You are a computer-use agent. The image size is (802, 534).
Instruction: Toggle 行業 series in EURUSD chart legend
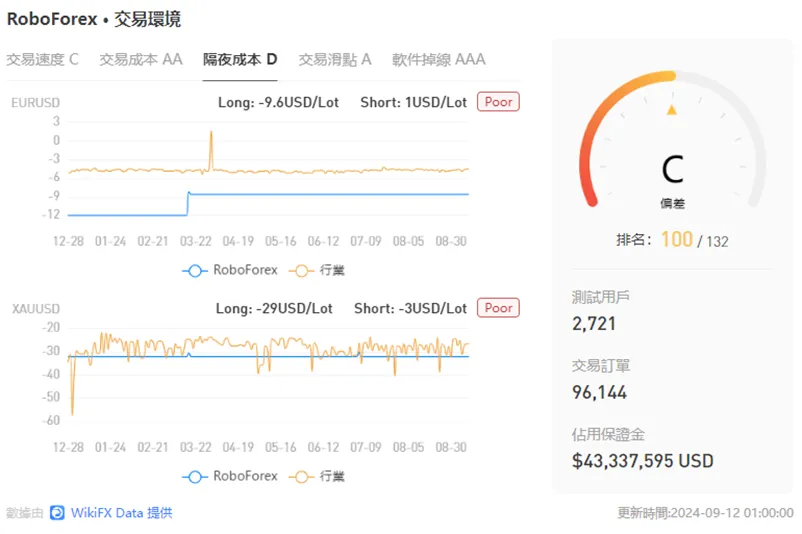[x=317, y=270]
